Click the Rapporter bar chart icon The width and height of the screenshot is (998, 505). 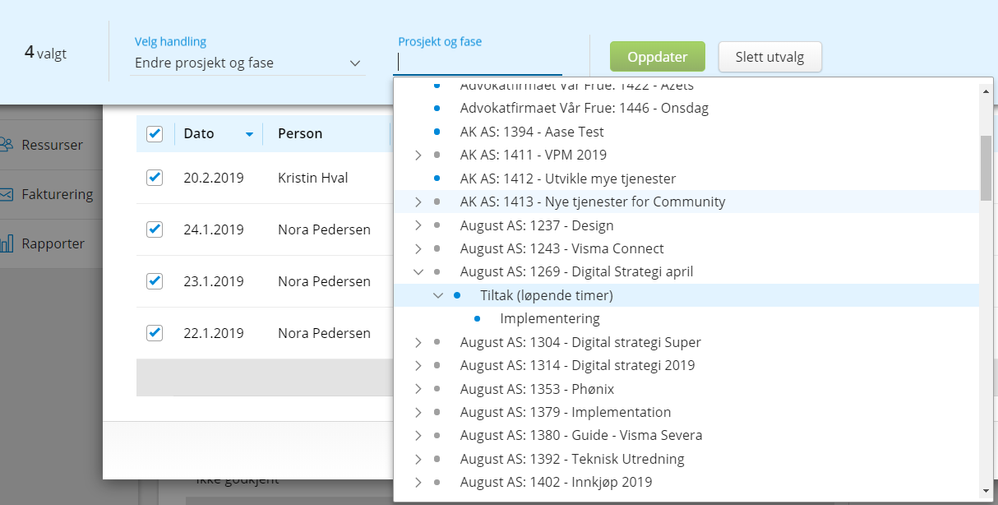point(6,243)
